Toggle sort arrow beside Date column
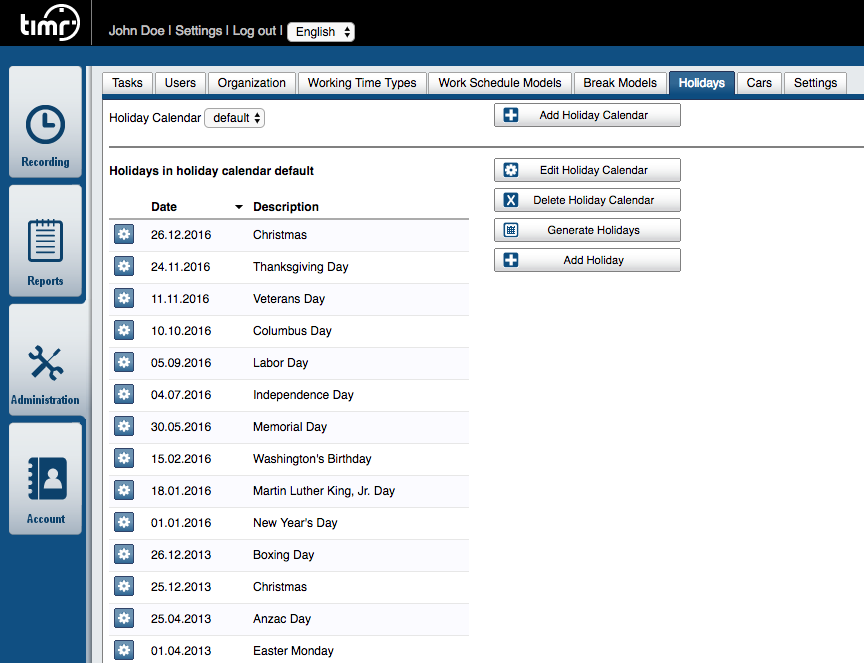This screenshot has width=864, height=663. coord(238,207)
